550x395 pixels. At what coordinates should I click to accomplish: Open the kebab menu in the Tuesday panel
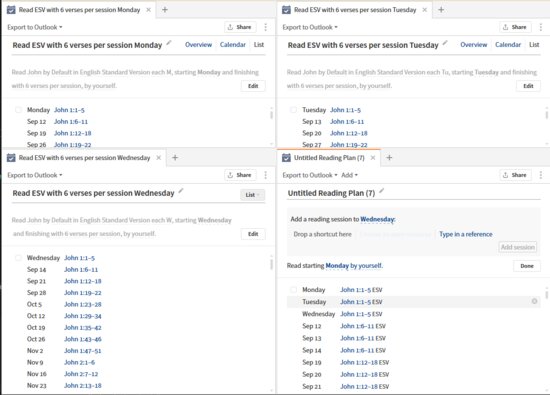click(541, 27)
